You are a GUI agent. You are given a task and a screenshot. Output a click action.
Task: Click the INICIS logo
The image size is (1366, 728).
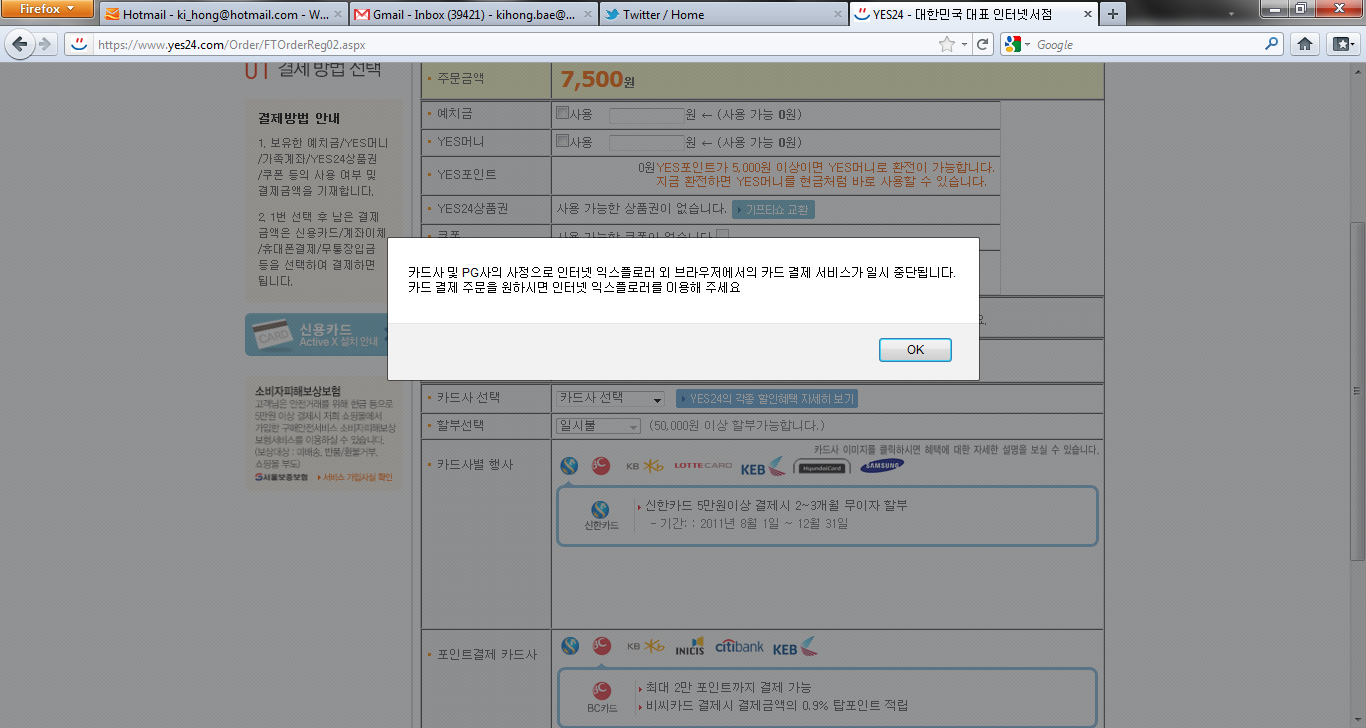tap(690, 647)
